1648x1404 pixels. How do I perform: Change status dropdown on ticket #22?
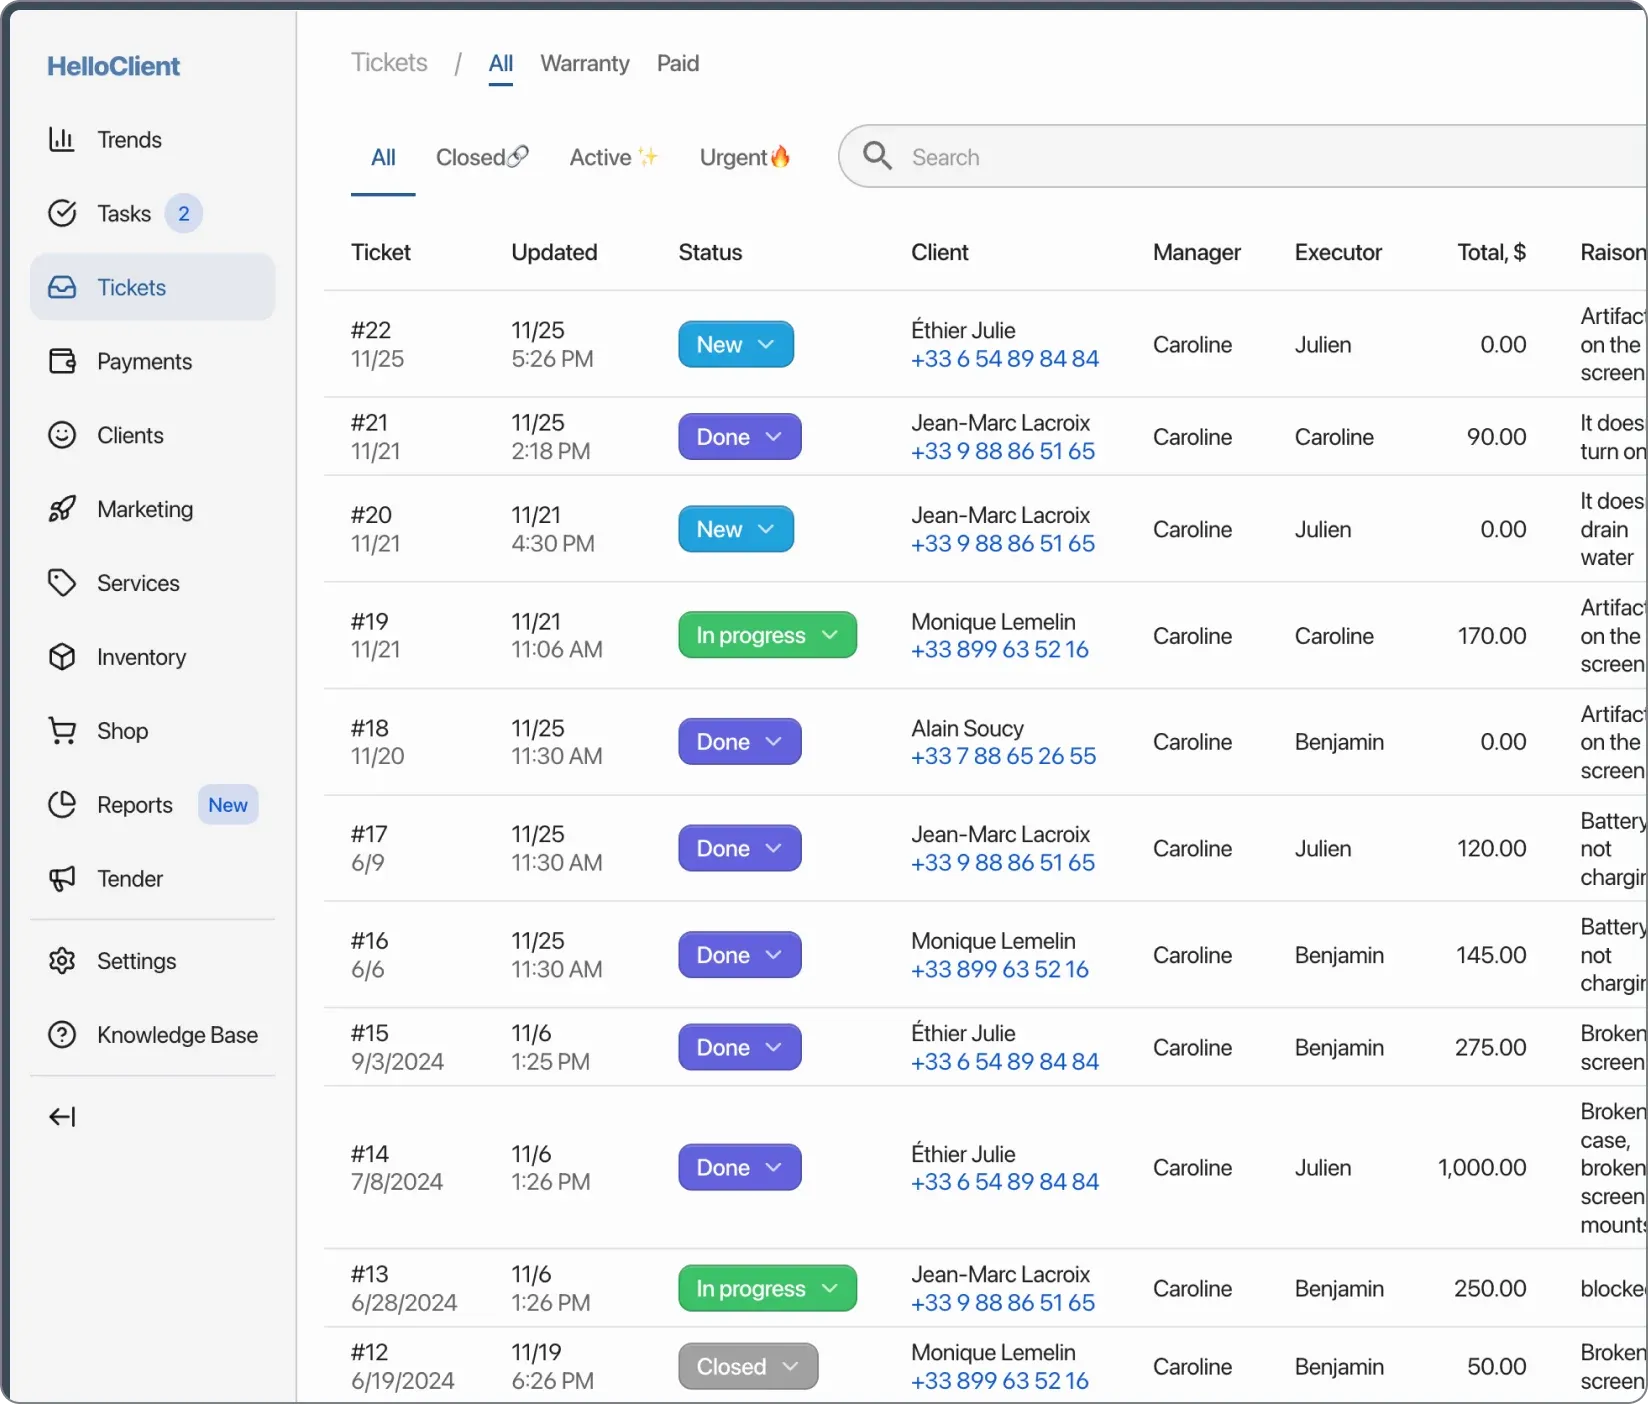click(735, 344)
